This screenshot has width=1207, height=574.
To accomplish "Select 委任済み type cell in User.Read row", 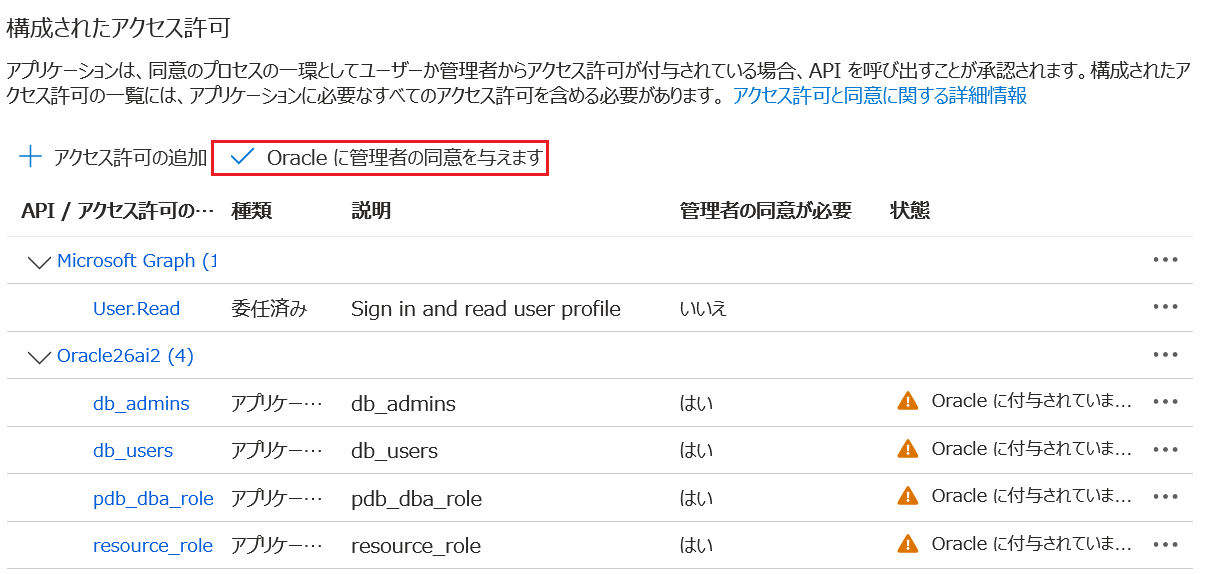I will [269, 308].
